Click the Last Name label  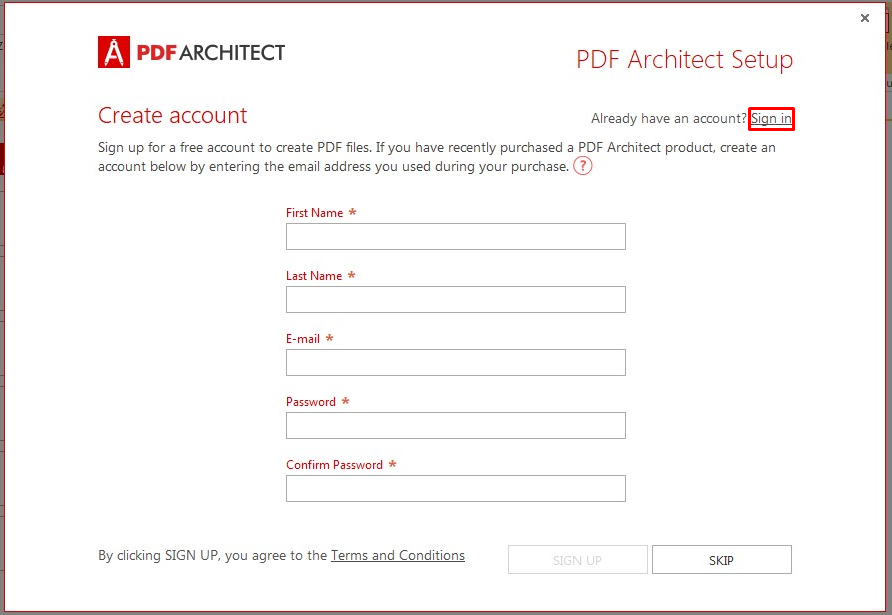click(x=314, y=276)
